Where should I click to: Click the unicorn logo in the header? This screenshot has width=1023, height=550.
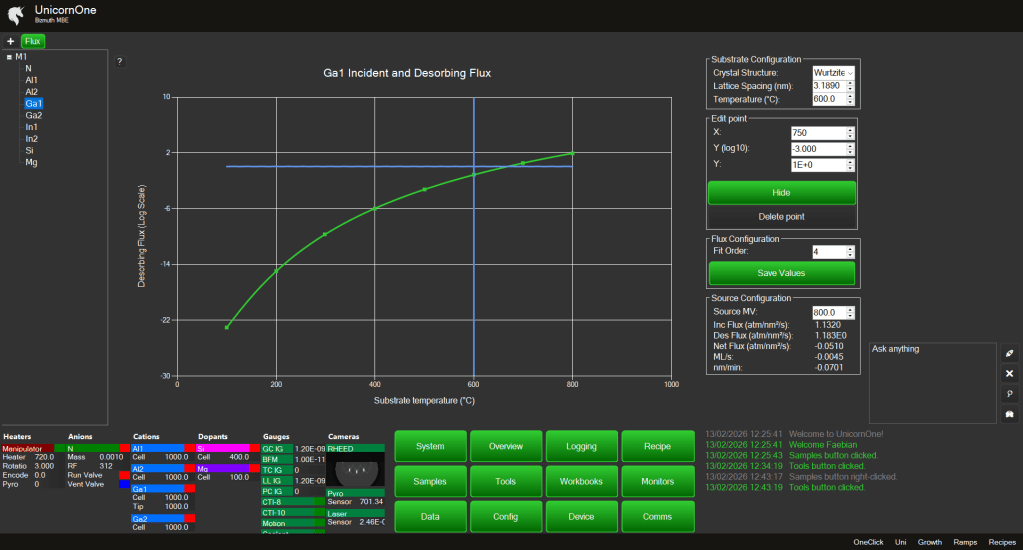(17, 15)
